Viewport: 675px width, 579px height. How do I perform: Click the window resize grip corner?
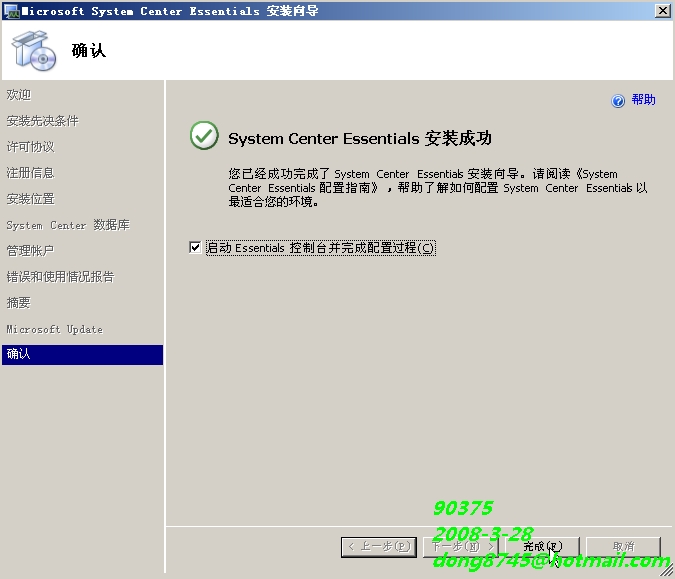[668, 571]
